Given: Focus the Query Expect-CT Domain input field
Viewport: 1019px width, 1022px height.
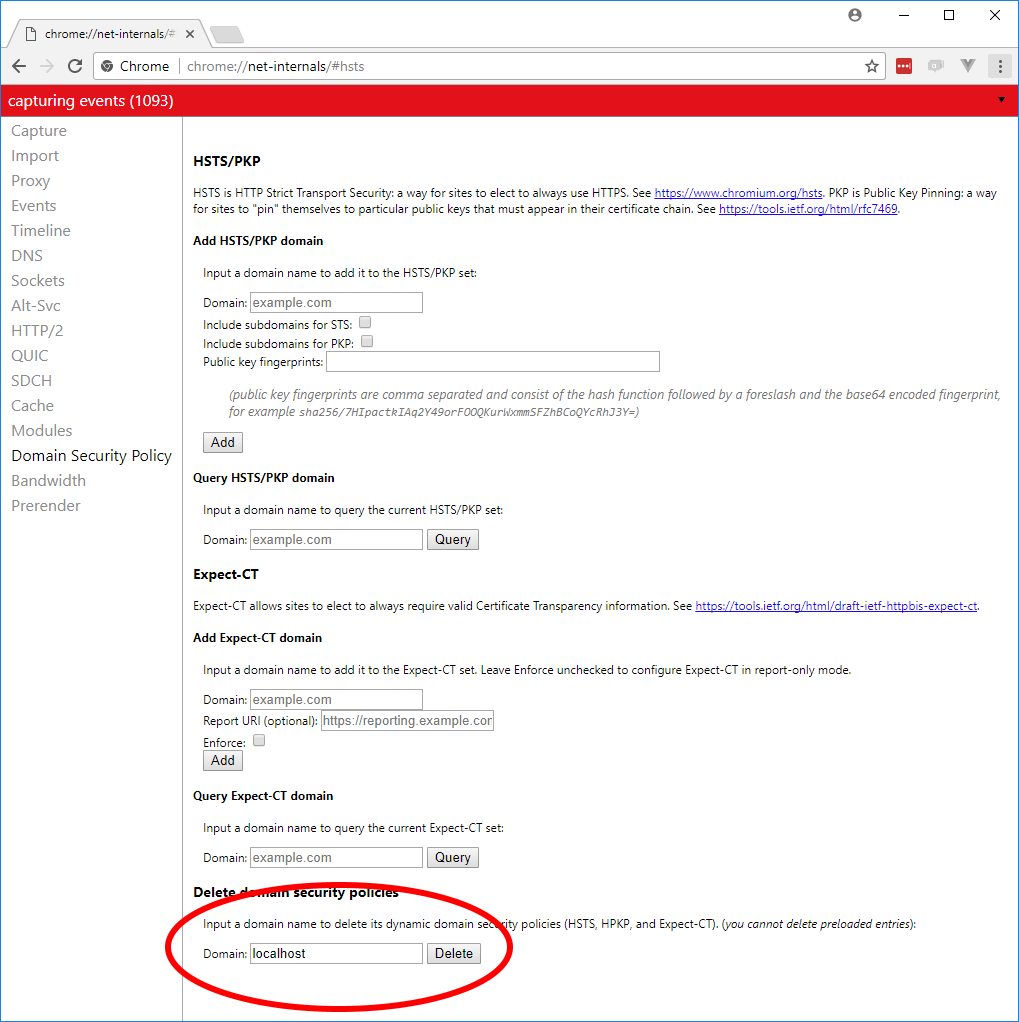Looking at the screenshot, I should 336,857.
